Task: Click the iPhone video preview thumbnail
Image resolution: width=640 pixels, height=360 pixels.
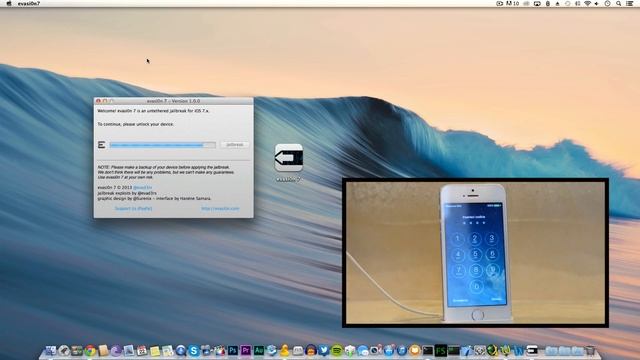Action: point(476,253)
